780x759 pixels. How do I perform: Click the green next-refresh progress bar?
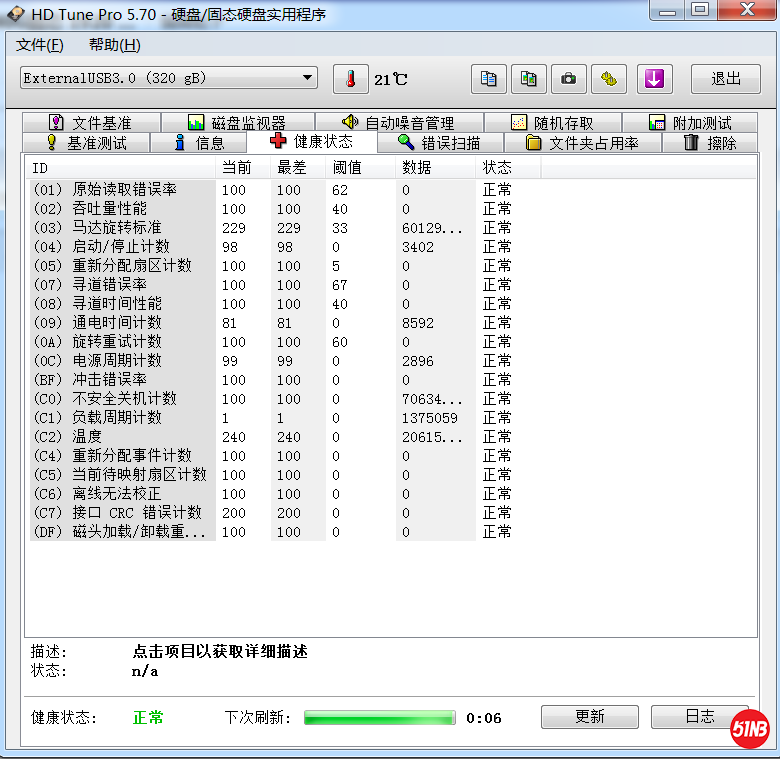(379, 718)
